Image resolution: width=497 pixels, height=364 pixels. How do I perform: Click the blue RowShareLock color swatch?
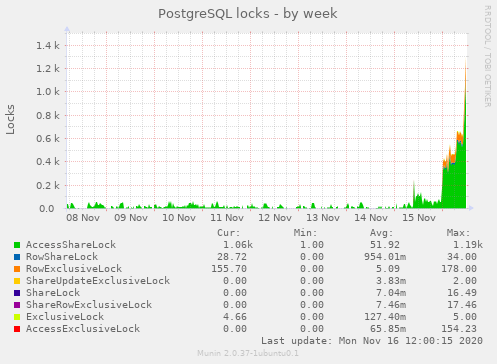pyautogui.click(x=17, y=257)
